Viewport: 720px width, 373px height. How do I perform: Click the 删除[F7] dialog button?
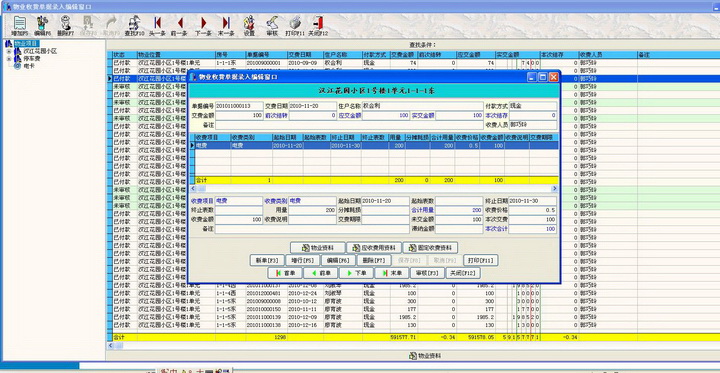(374, 260)
